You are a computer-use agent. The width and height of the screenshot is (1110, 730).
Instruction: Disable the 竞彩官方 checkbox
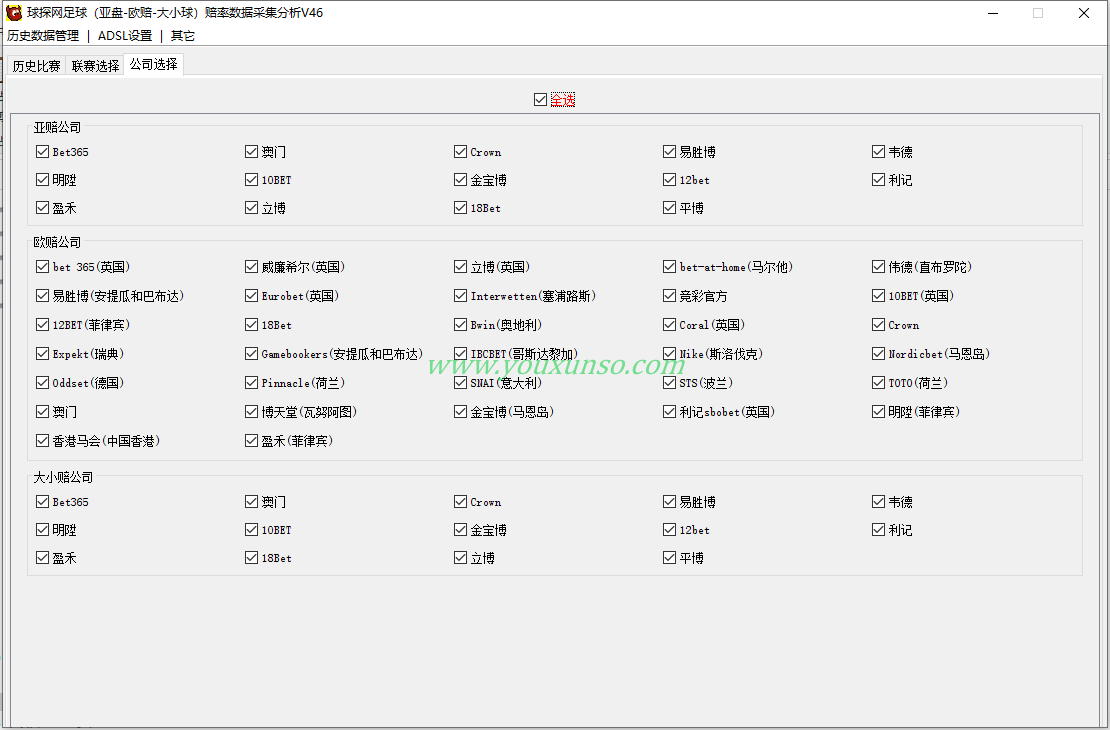[670, 296]
